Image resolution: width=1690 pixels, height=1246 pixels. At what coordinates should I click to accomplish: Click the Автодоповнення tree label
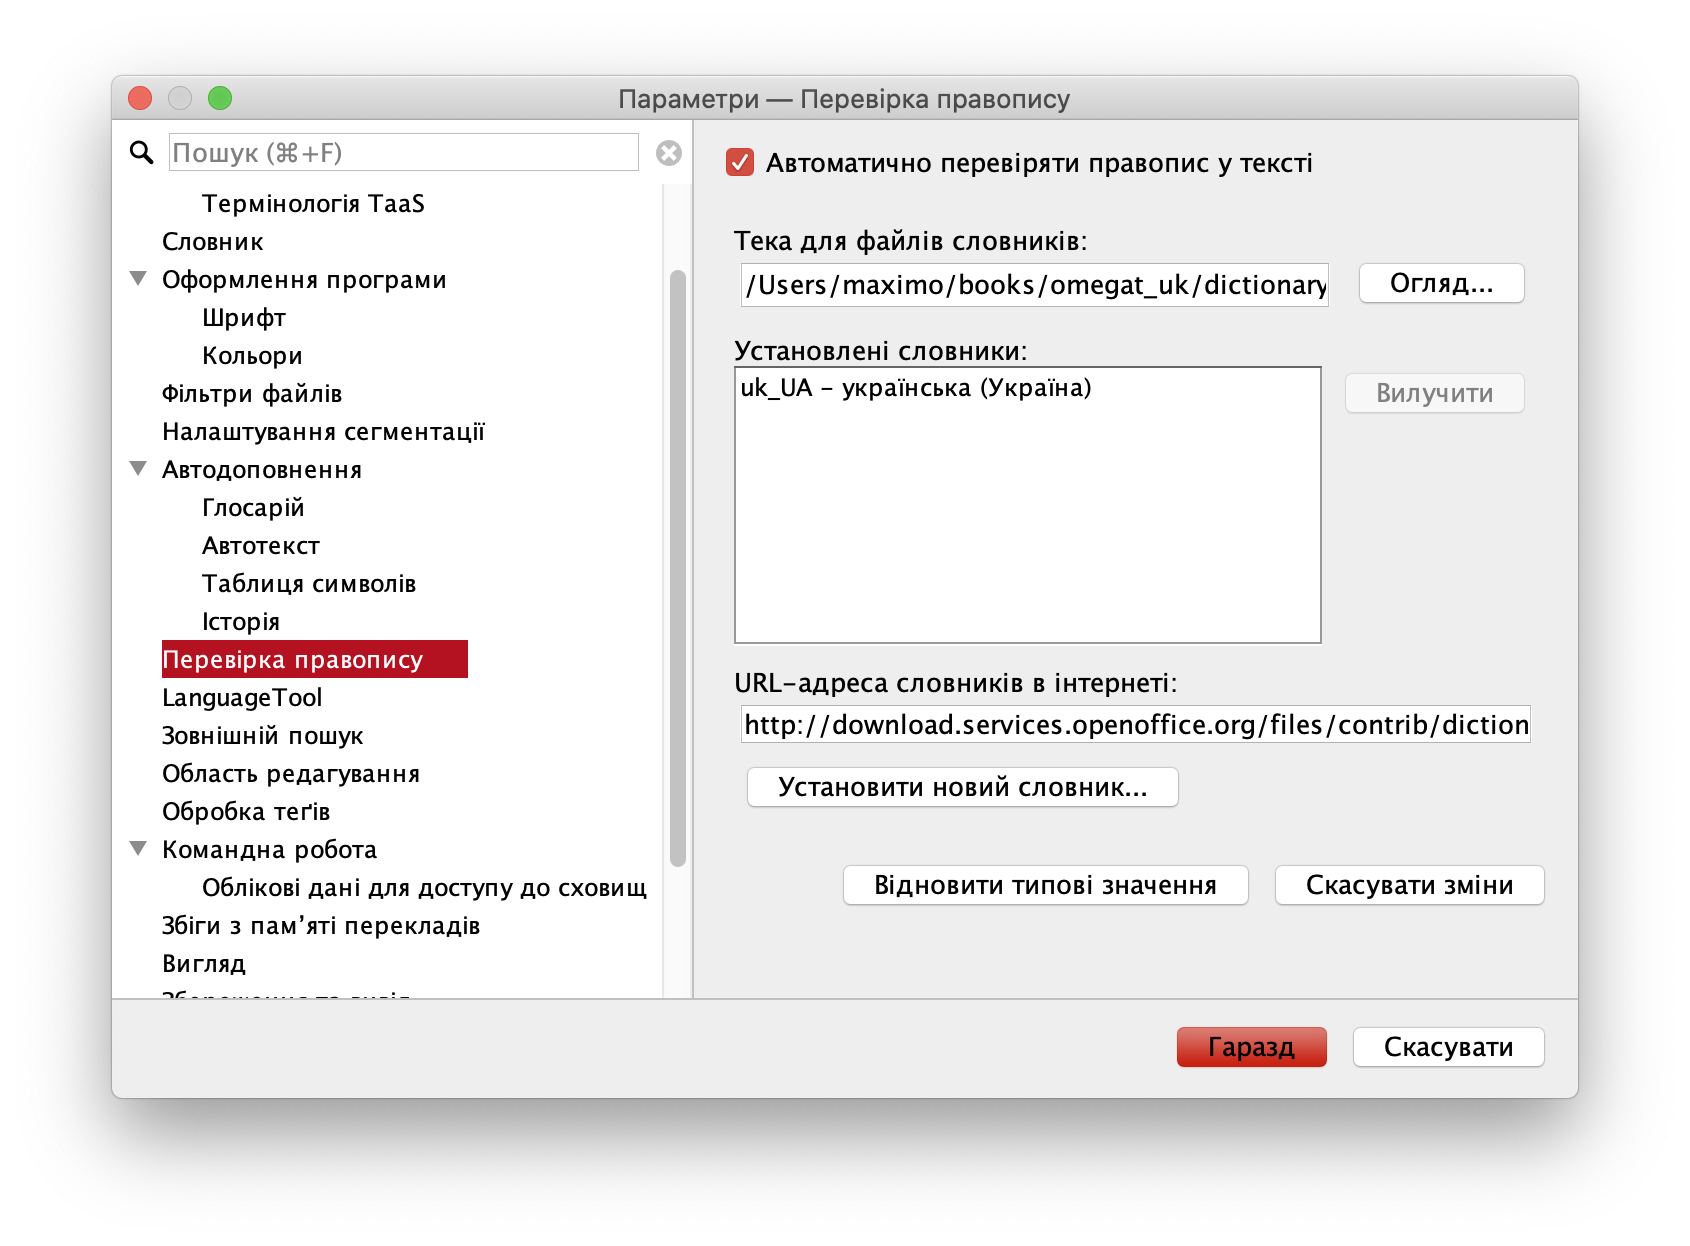point(262,469)
